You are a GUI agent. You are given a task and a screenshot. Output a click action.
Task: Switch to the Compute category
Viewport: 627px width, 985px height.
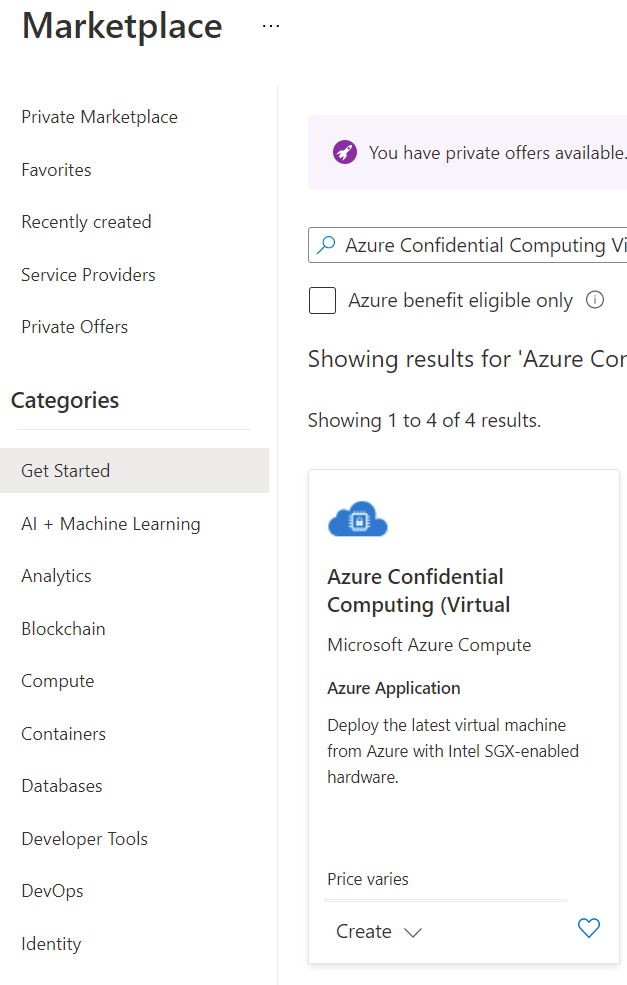(x=57, y=681)
